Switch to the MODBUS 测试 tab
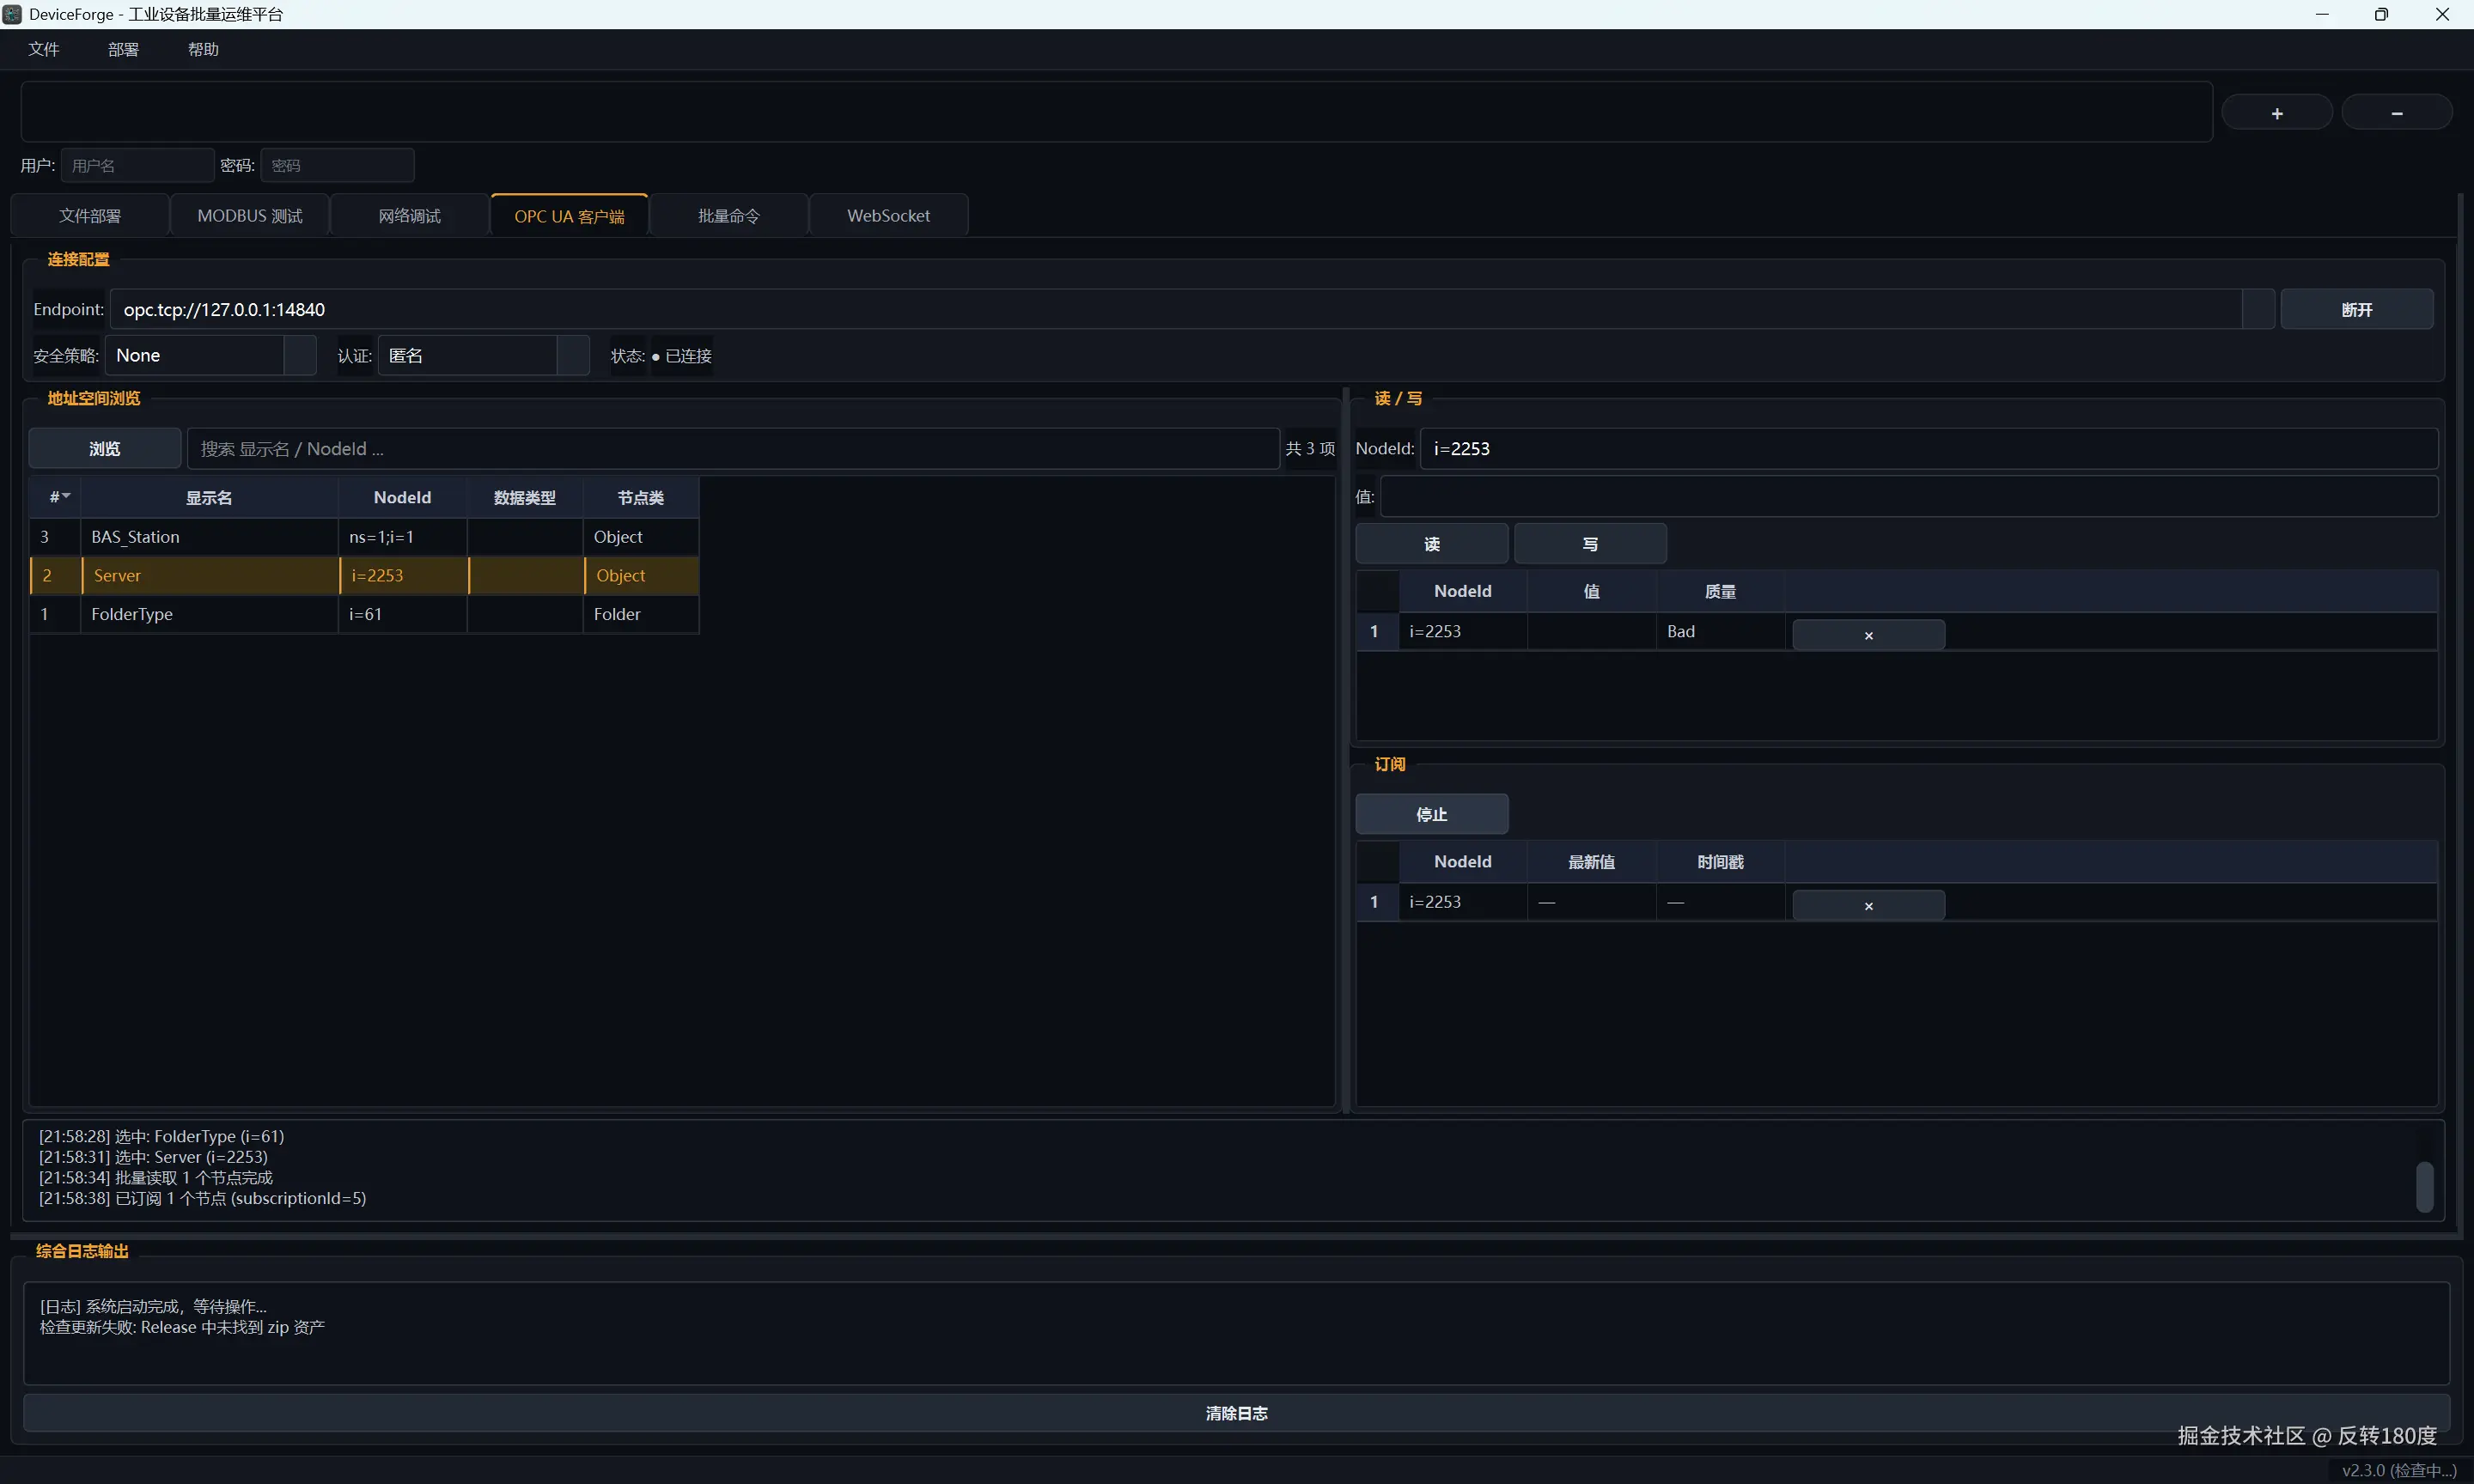This screenshot has height=1484, width=2474. (250, 215)
